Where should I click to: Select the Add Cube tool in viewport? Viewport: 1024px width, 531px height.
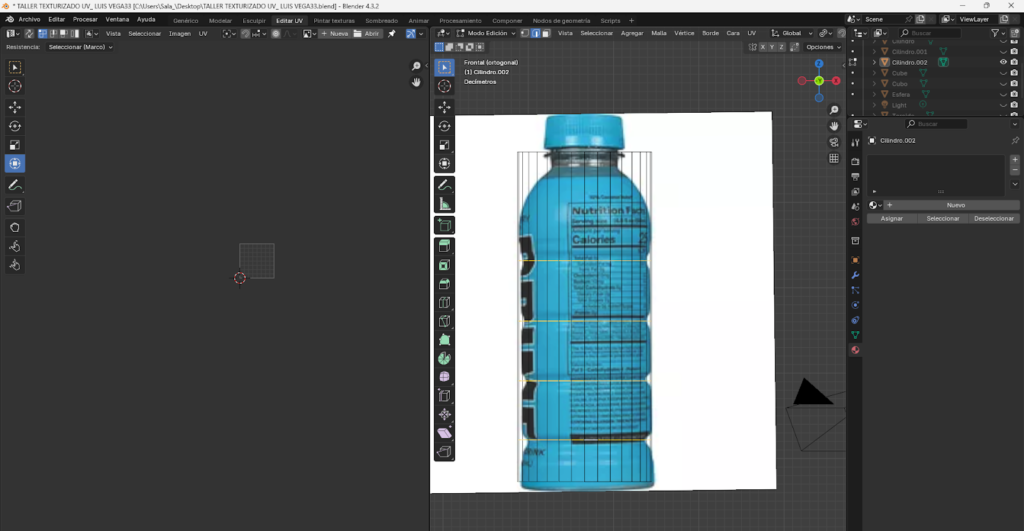(x=444, y=225)
